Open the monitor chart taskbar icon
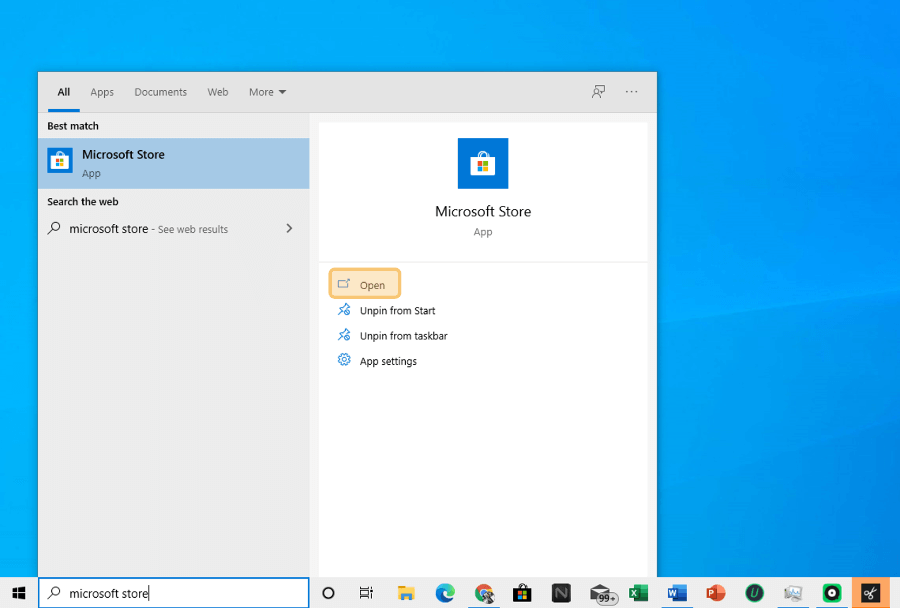Image resolution: width=900 pixels, height=608 pixels. point(793,593)
